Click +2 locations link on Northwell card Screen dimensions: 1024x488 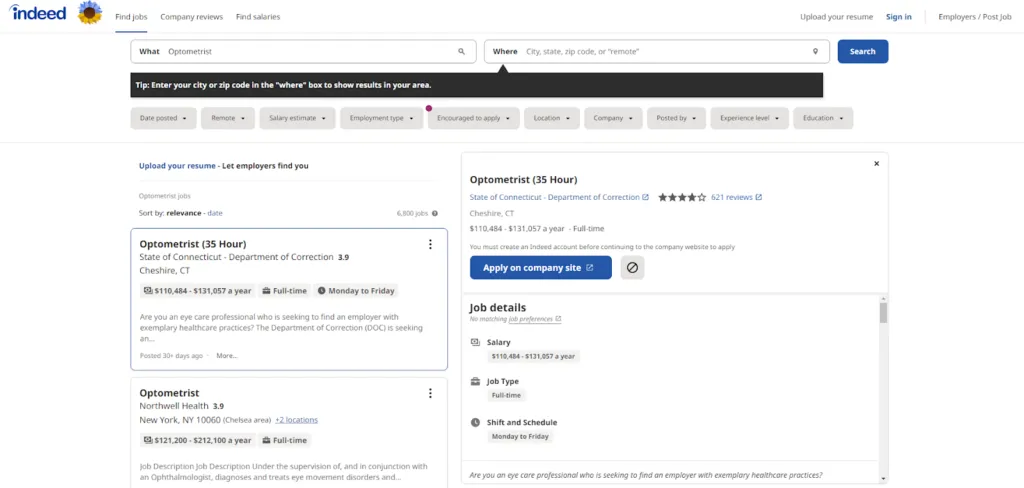coord(296,420)
